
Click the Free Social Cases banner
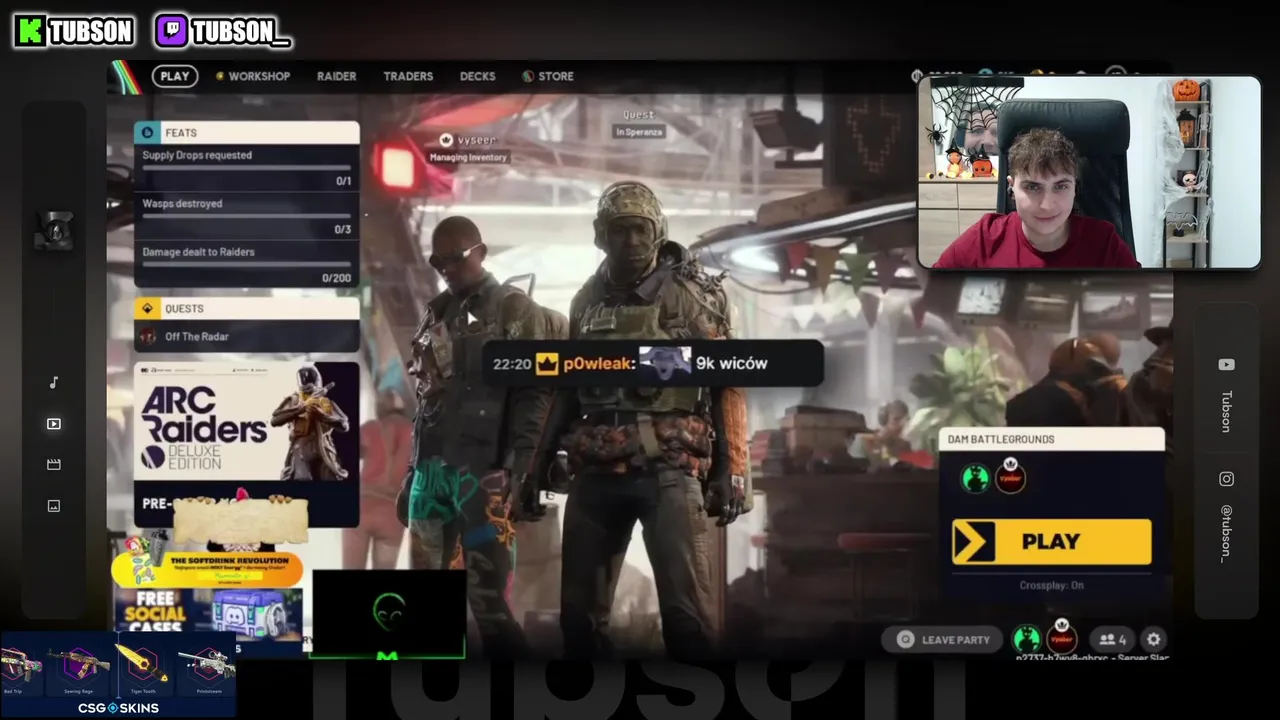(207, 612)
